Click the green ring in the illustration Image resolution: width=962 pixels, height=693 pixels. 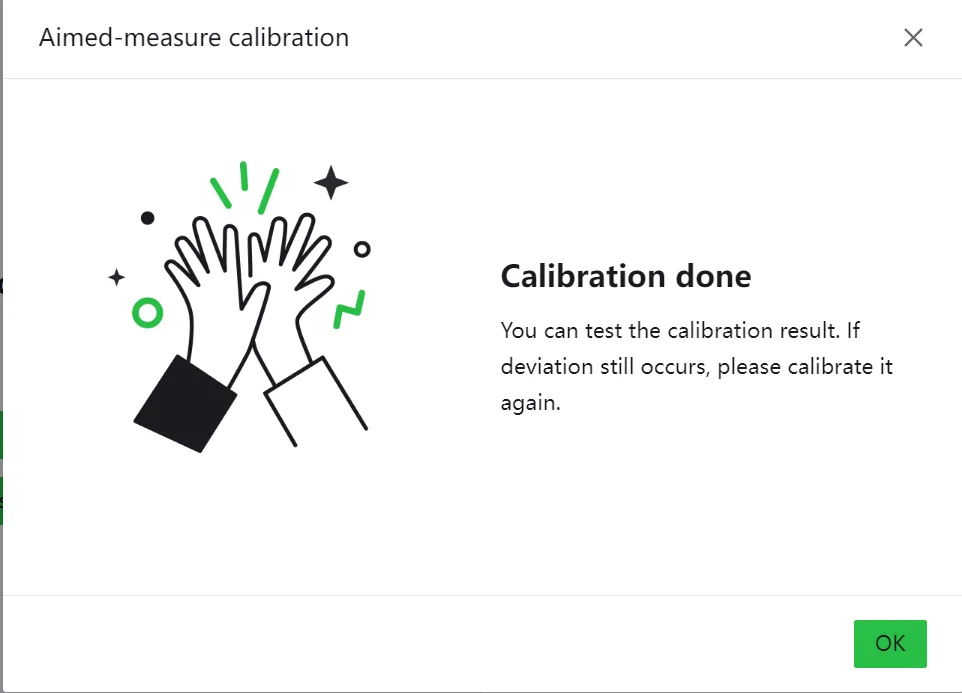147,313
